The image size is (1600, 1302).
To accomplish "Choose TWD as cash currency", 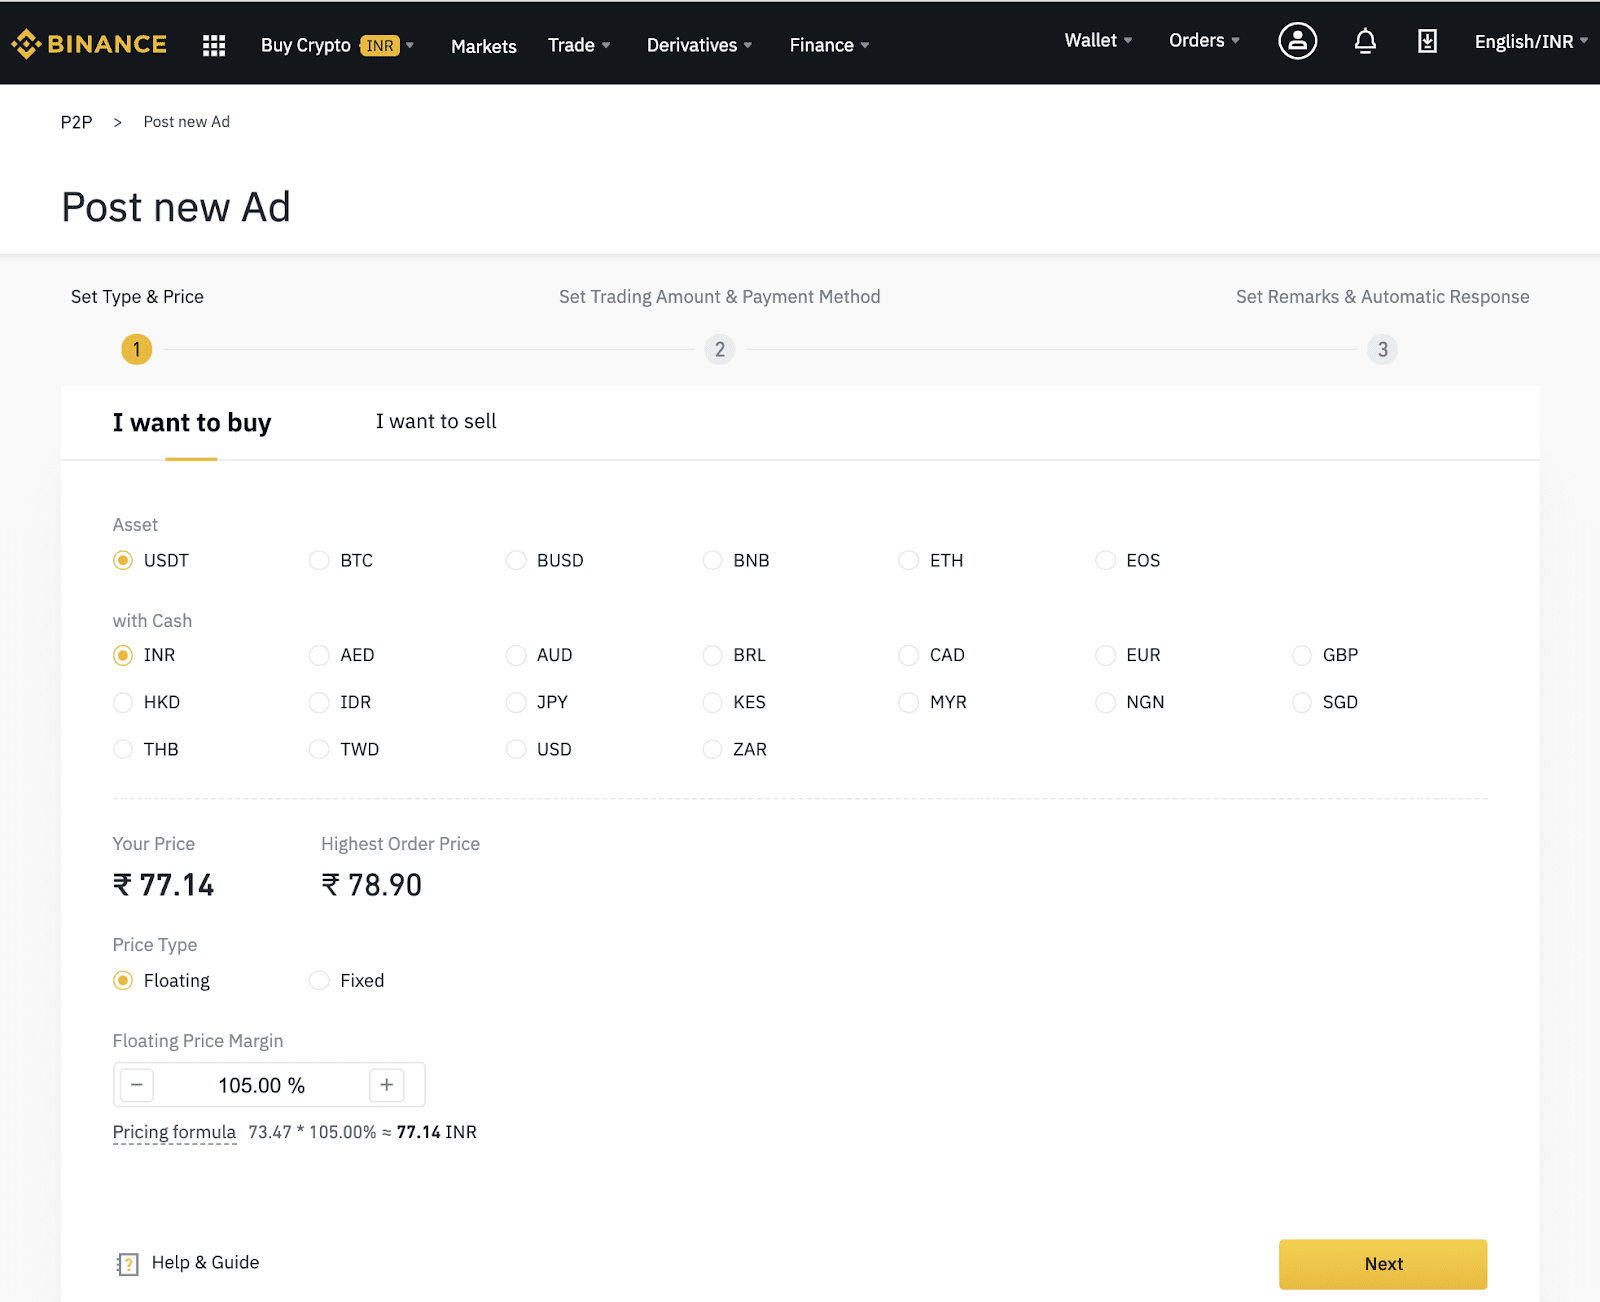I will coord(319,749).
